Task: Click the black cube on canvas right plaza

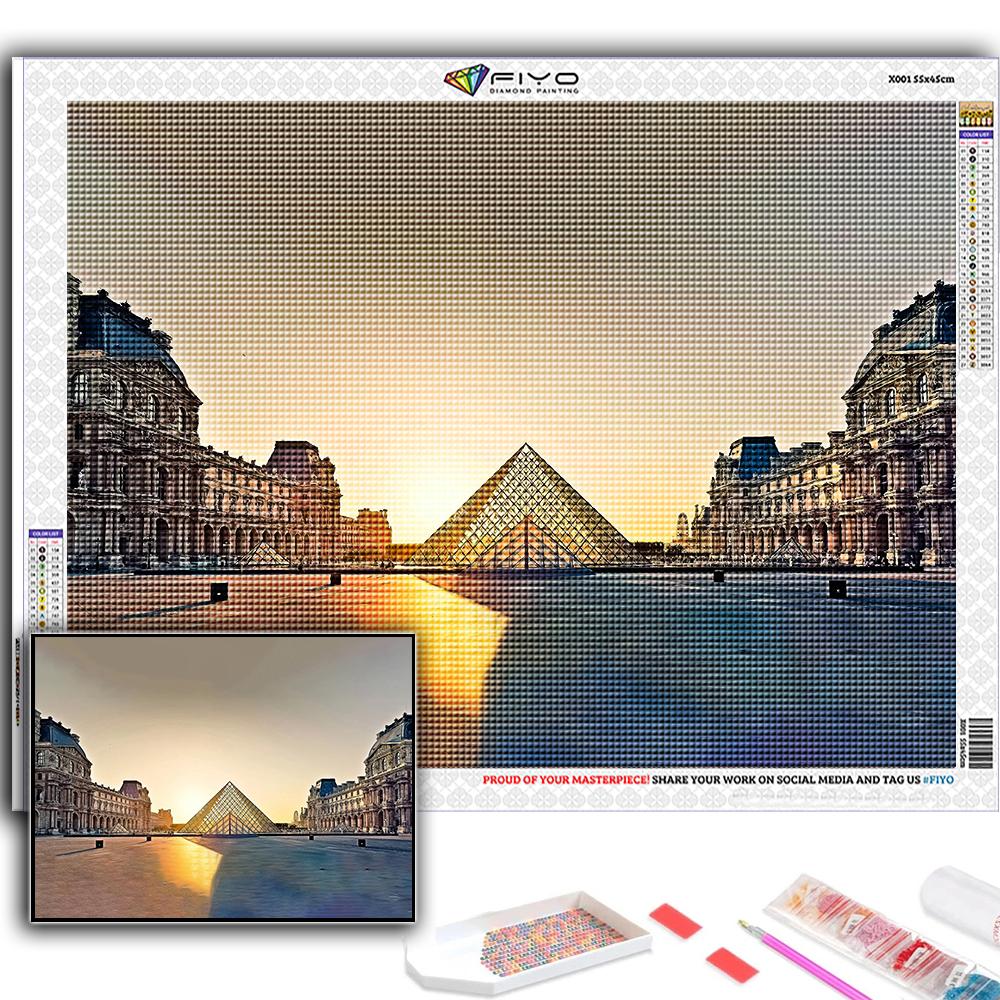Action: pyautogui.click(x=837, y=589)
